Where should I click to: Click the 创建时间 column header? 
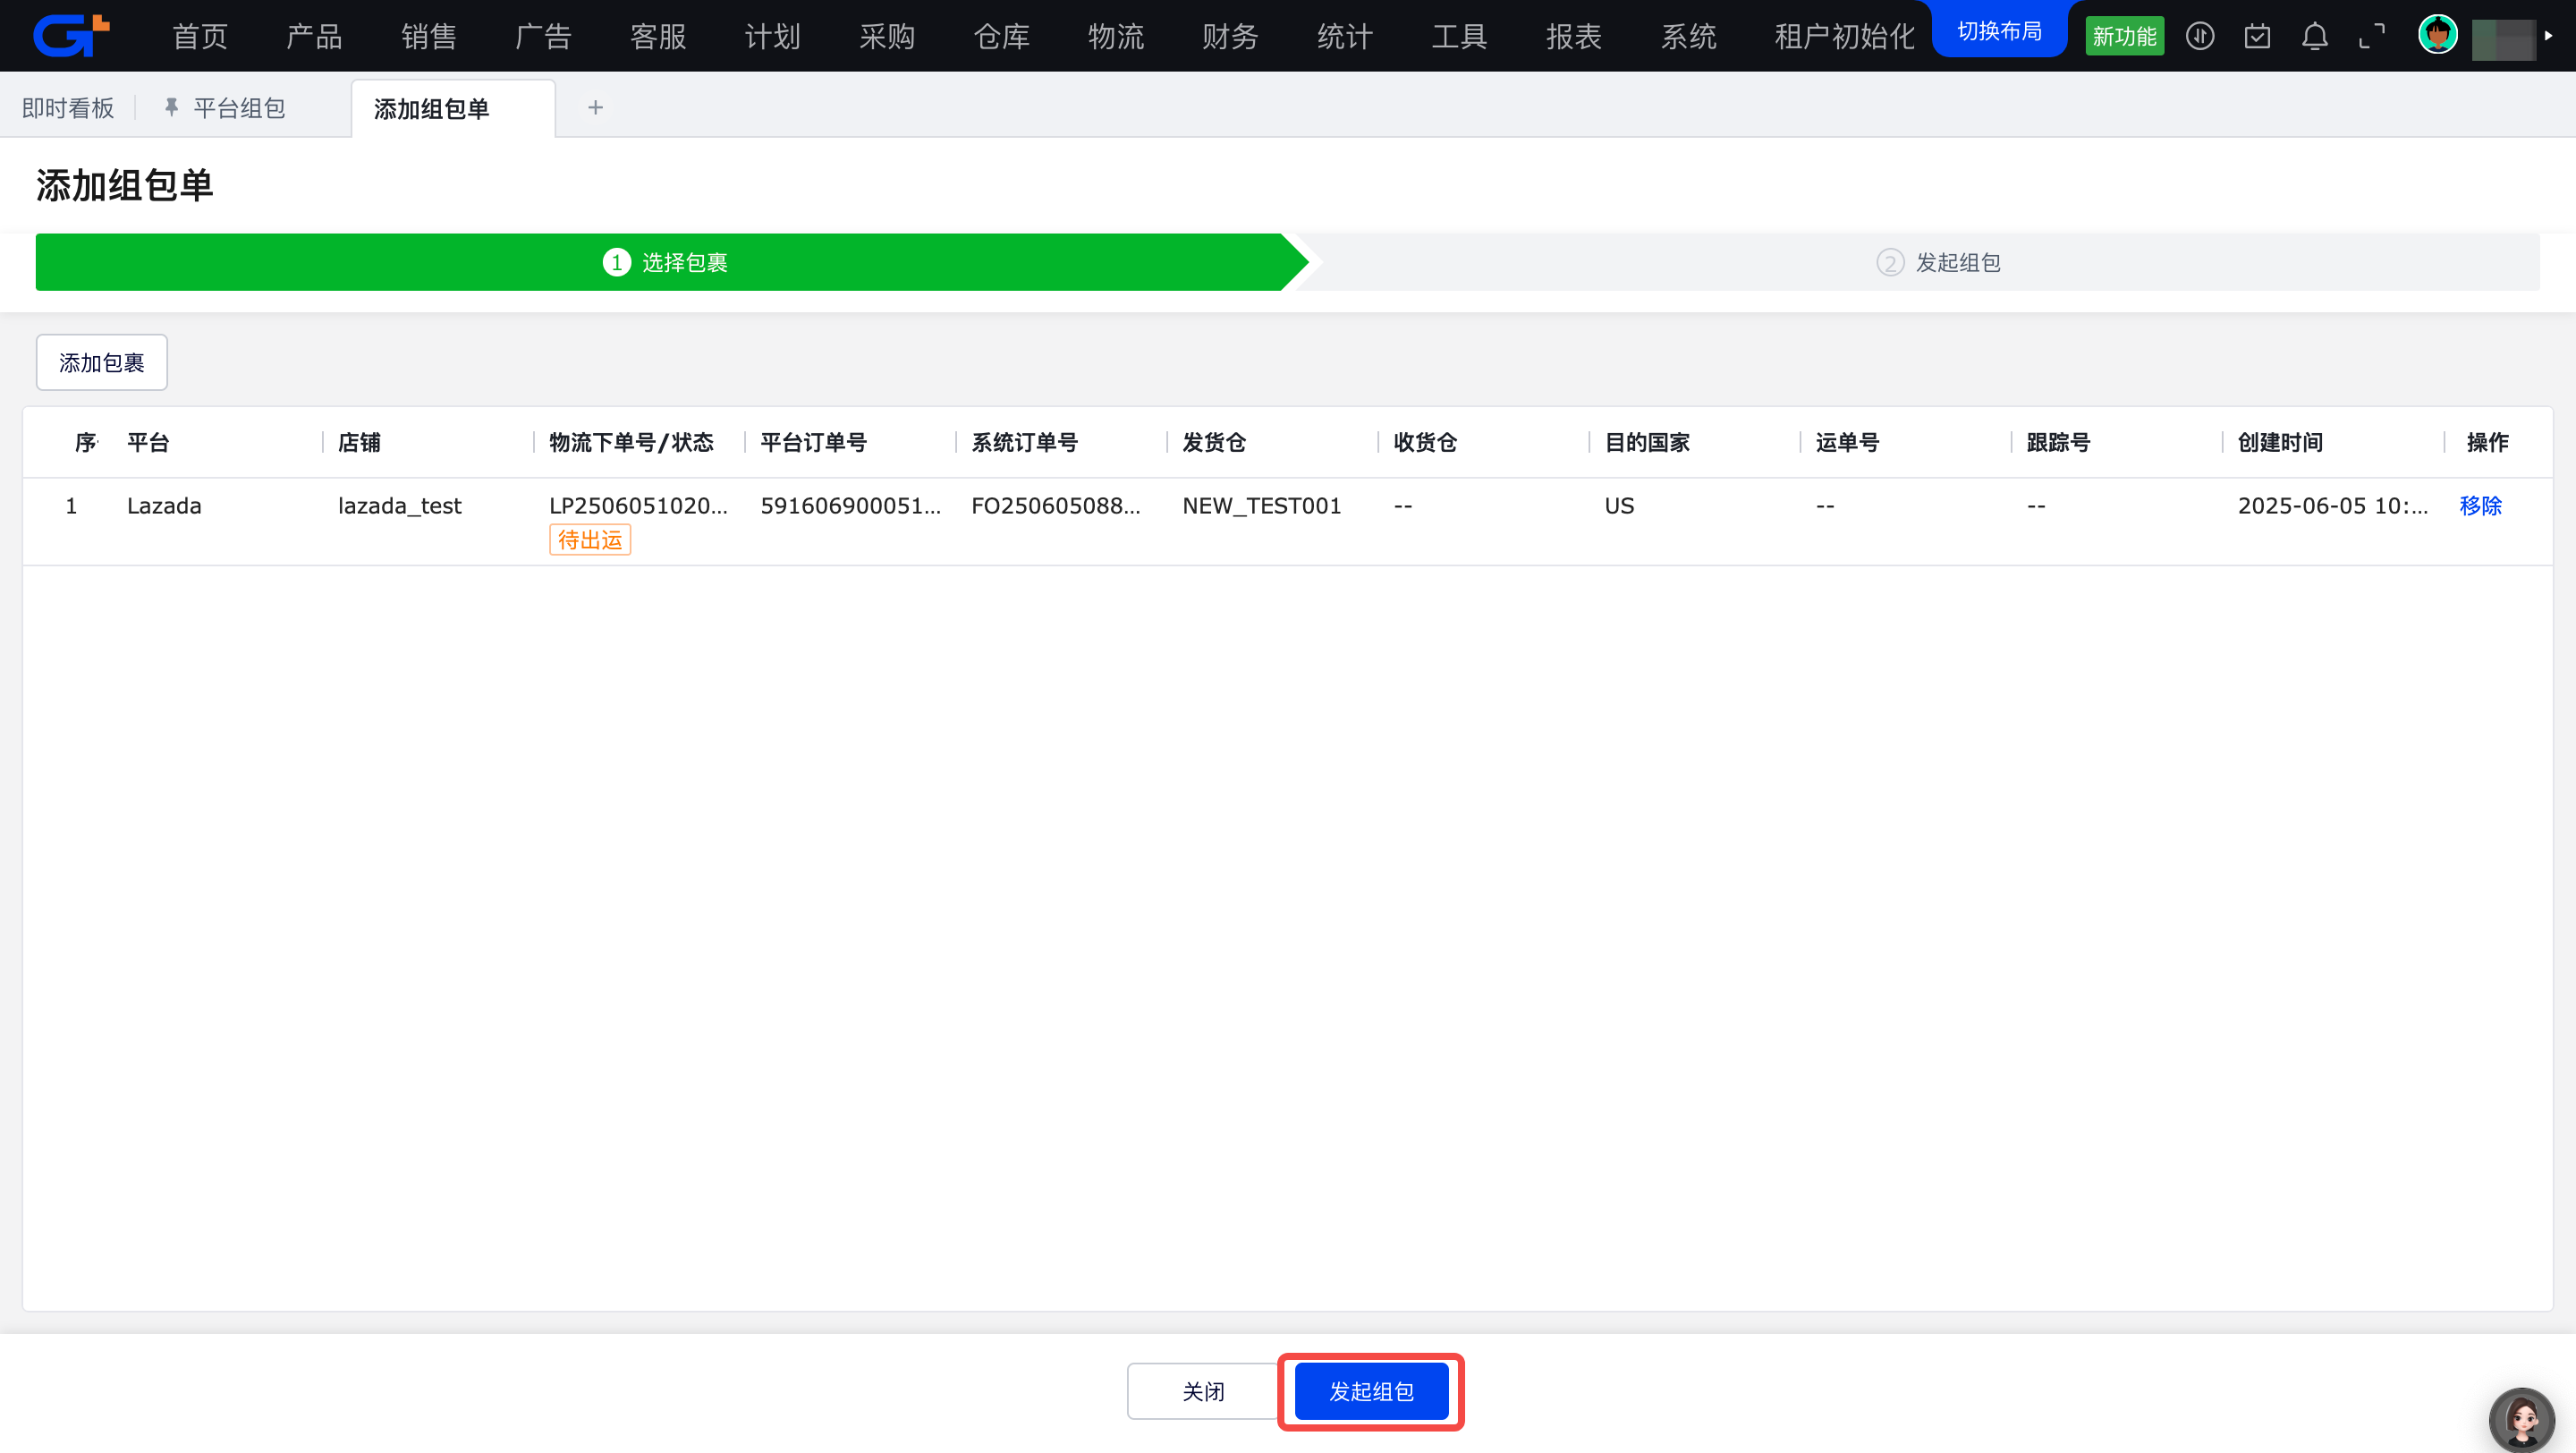pos(2280,442)
